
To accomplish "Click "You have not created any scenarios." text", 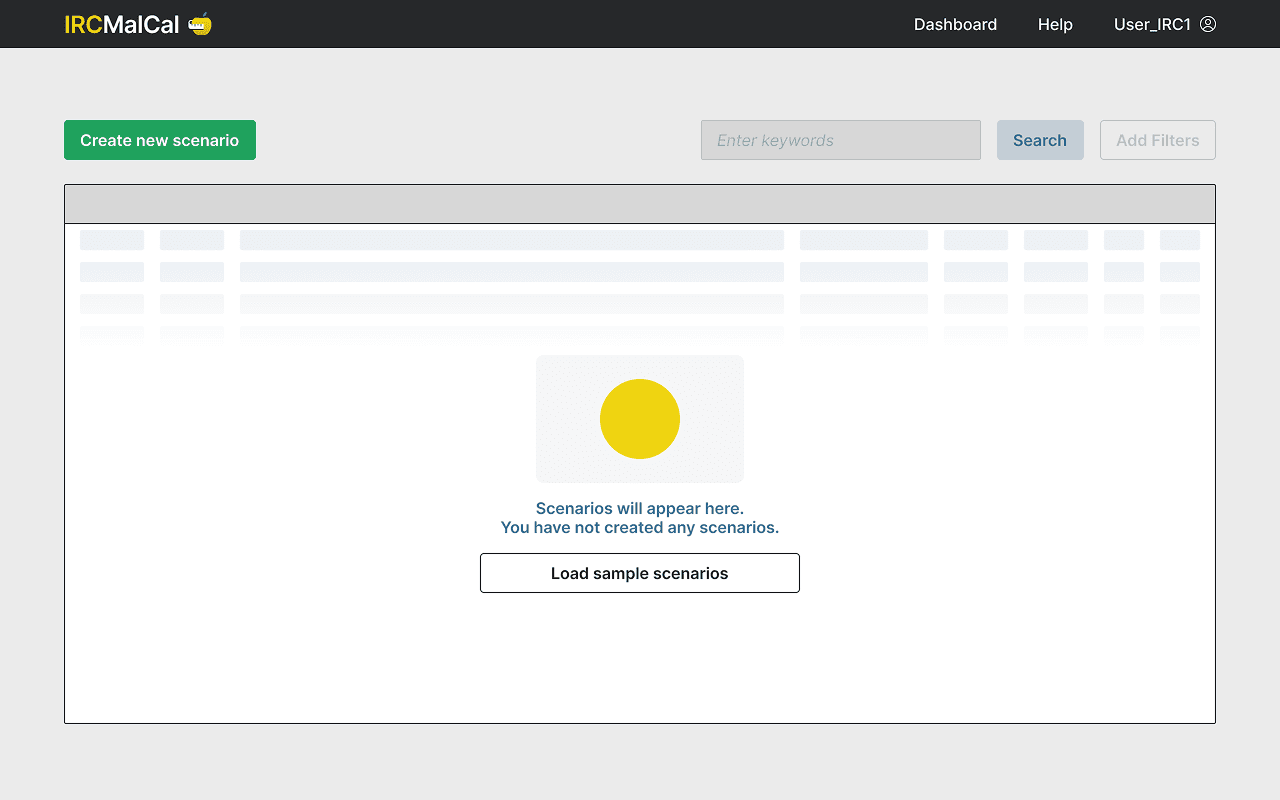I will 640,527.
